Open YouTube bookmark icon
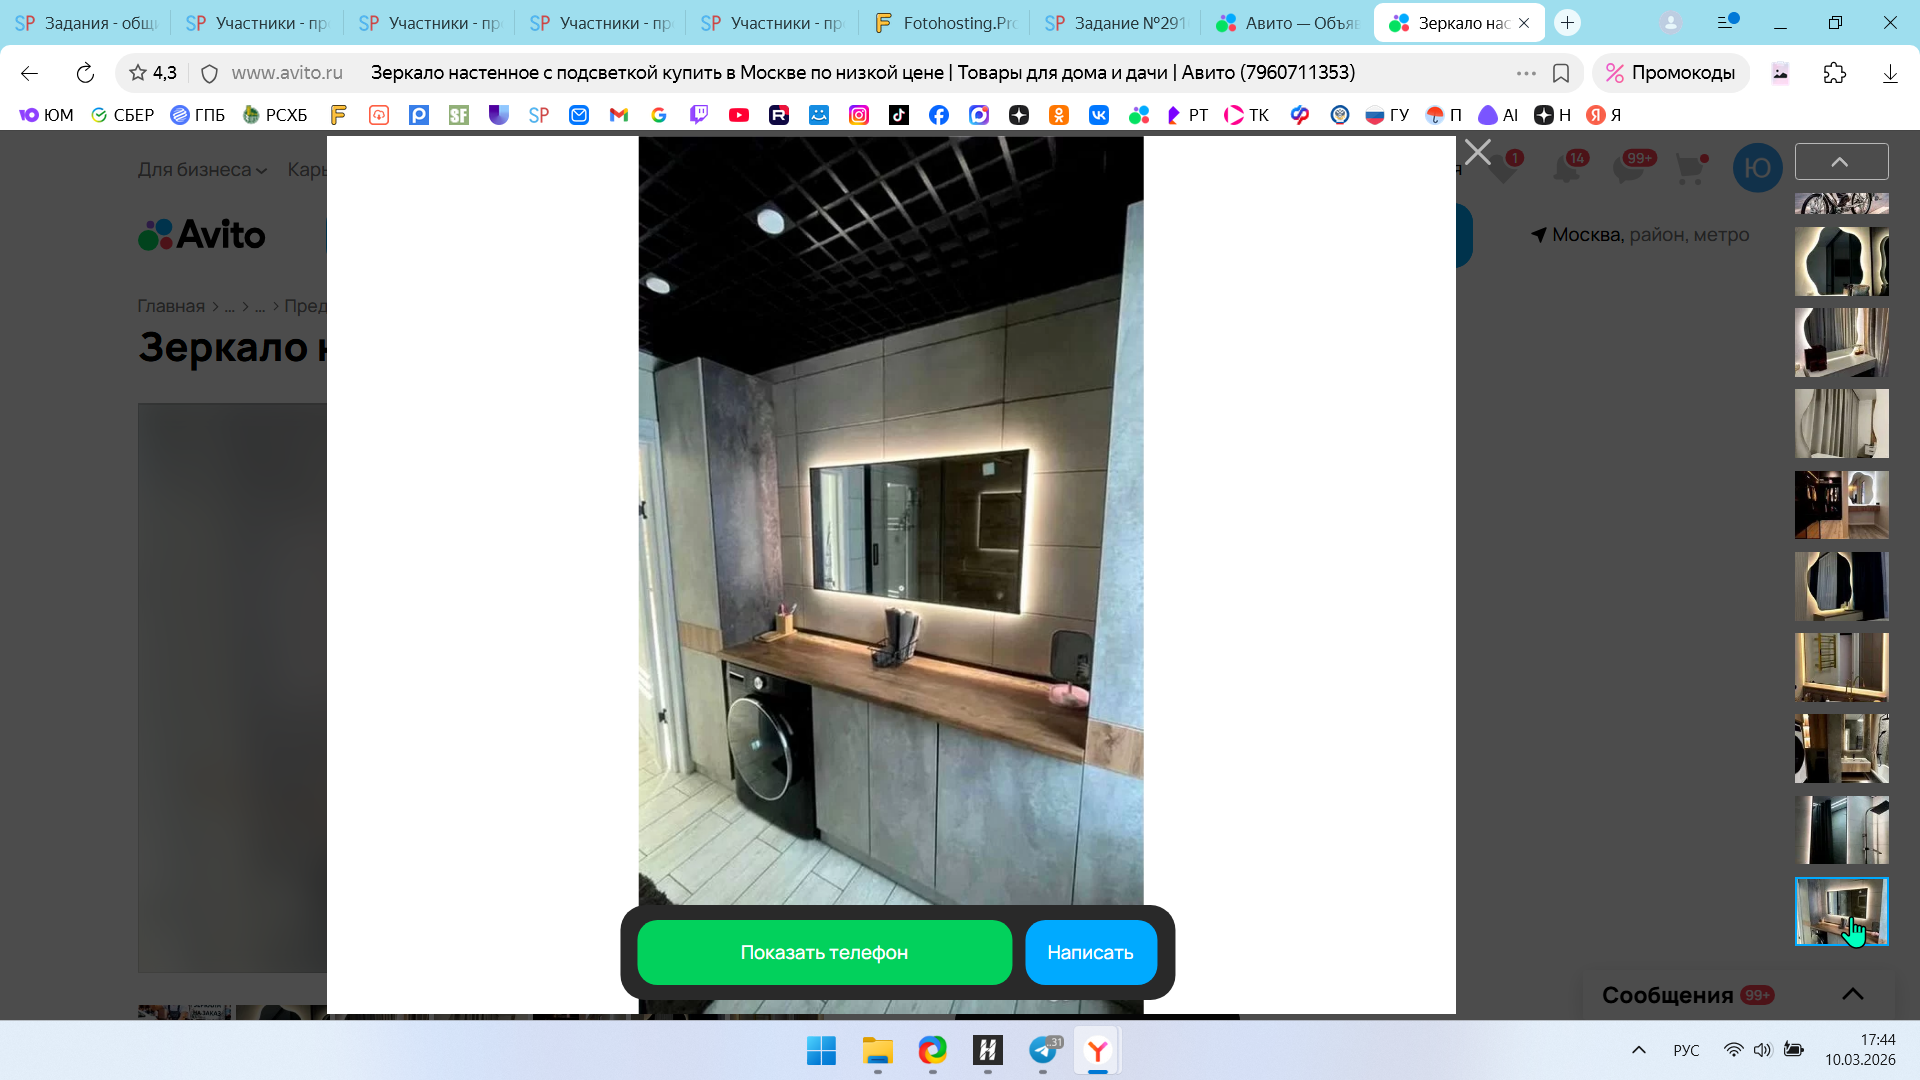The image size is (1920, 1080). coord(739,115)
